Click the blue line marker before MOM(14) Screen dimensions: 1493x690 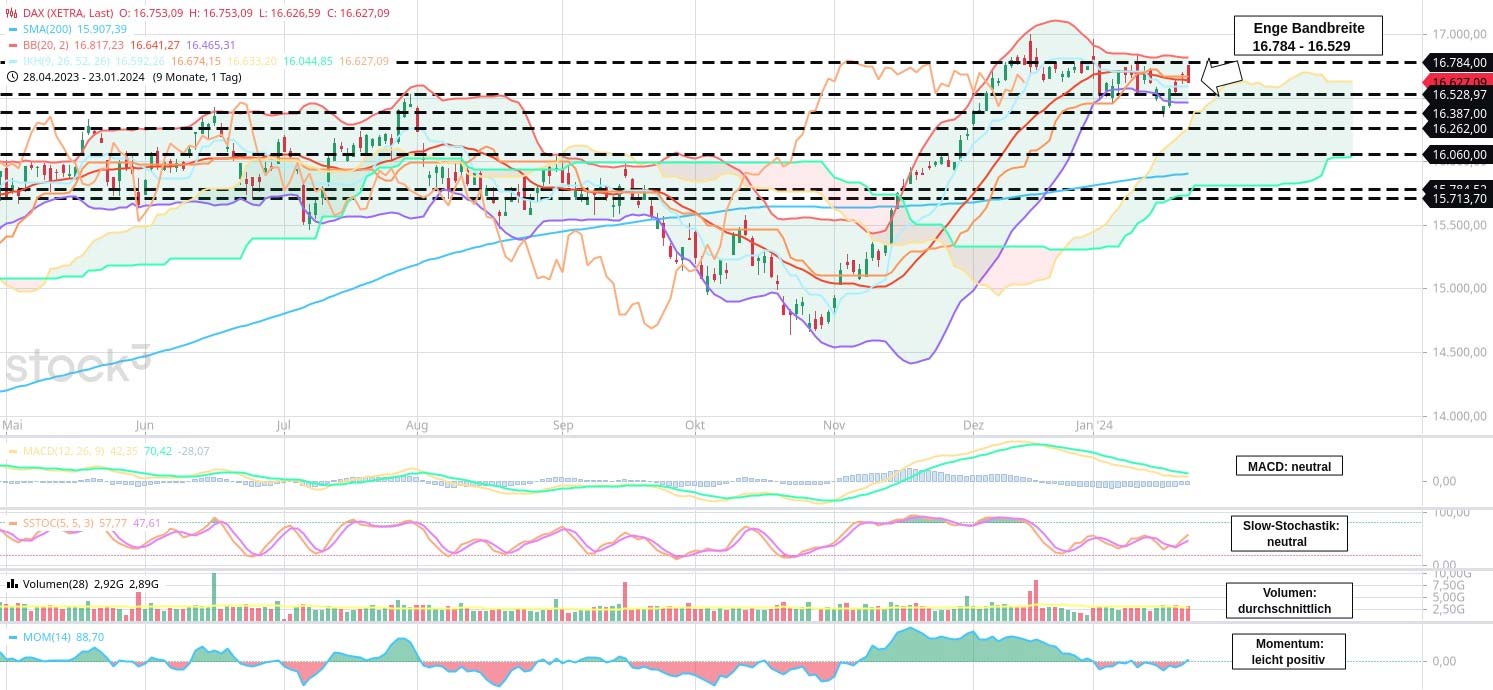12,637
